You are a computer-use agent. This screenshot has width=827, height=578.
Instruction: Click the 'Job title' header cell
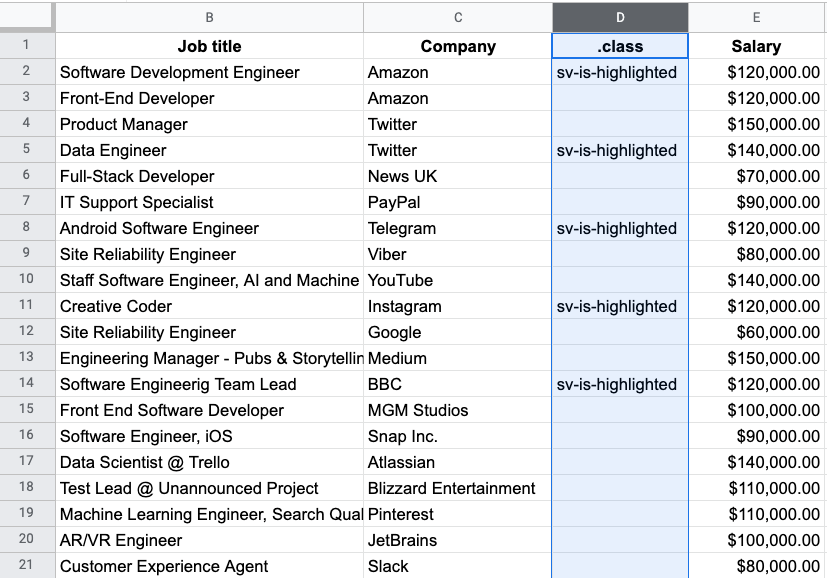coord(208,46)
